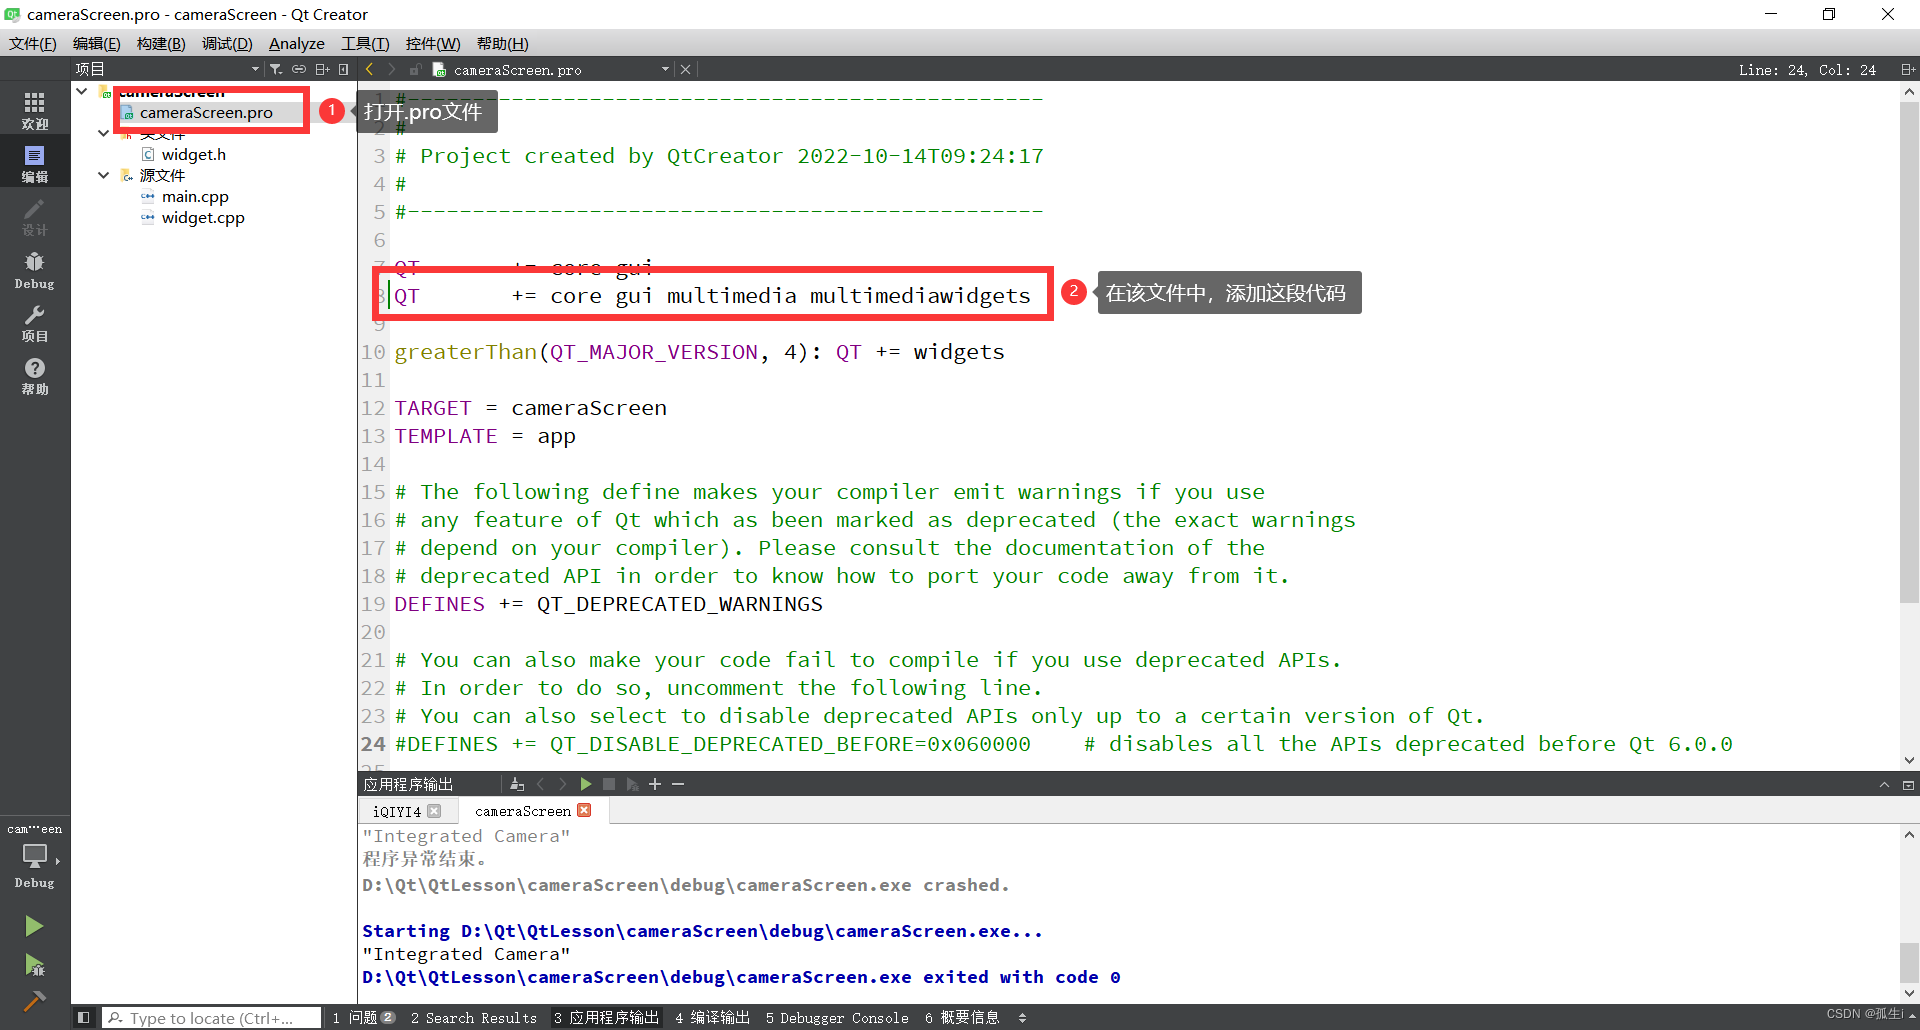The image size is (1920, 1030).
Task: Open 文件(F) menu
Action: click(33, 44)
